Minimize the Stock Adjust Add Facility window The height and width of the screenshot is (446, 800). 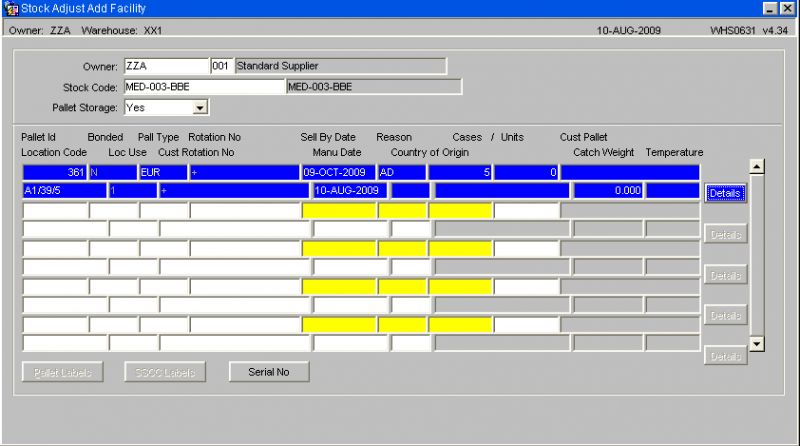click(770, 8)
